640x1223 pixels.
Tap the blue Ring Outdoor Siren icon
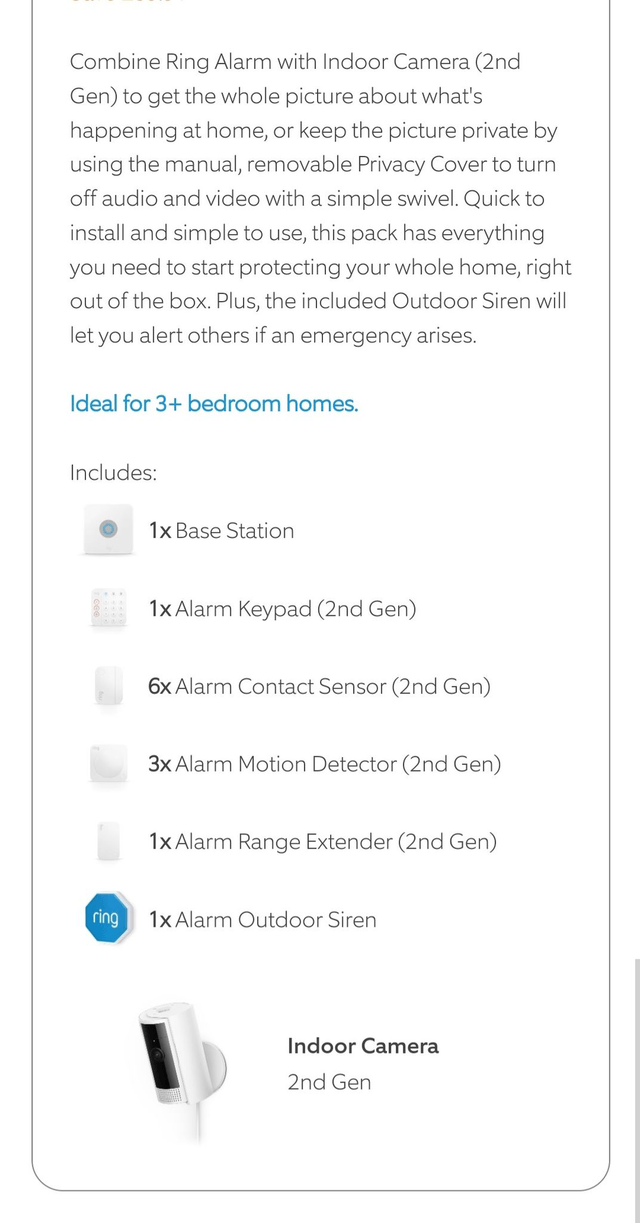(x=105, y=918)
